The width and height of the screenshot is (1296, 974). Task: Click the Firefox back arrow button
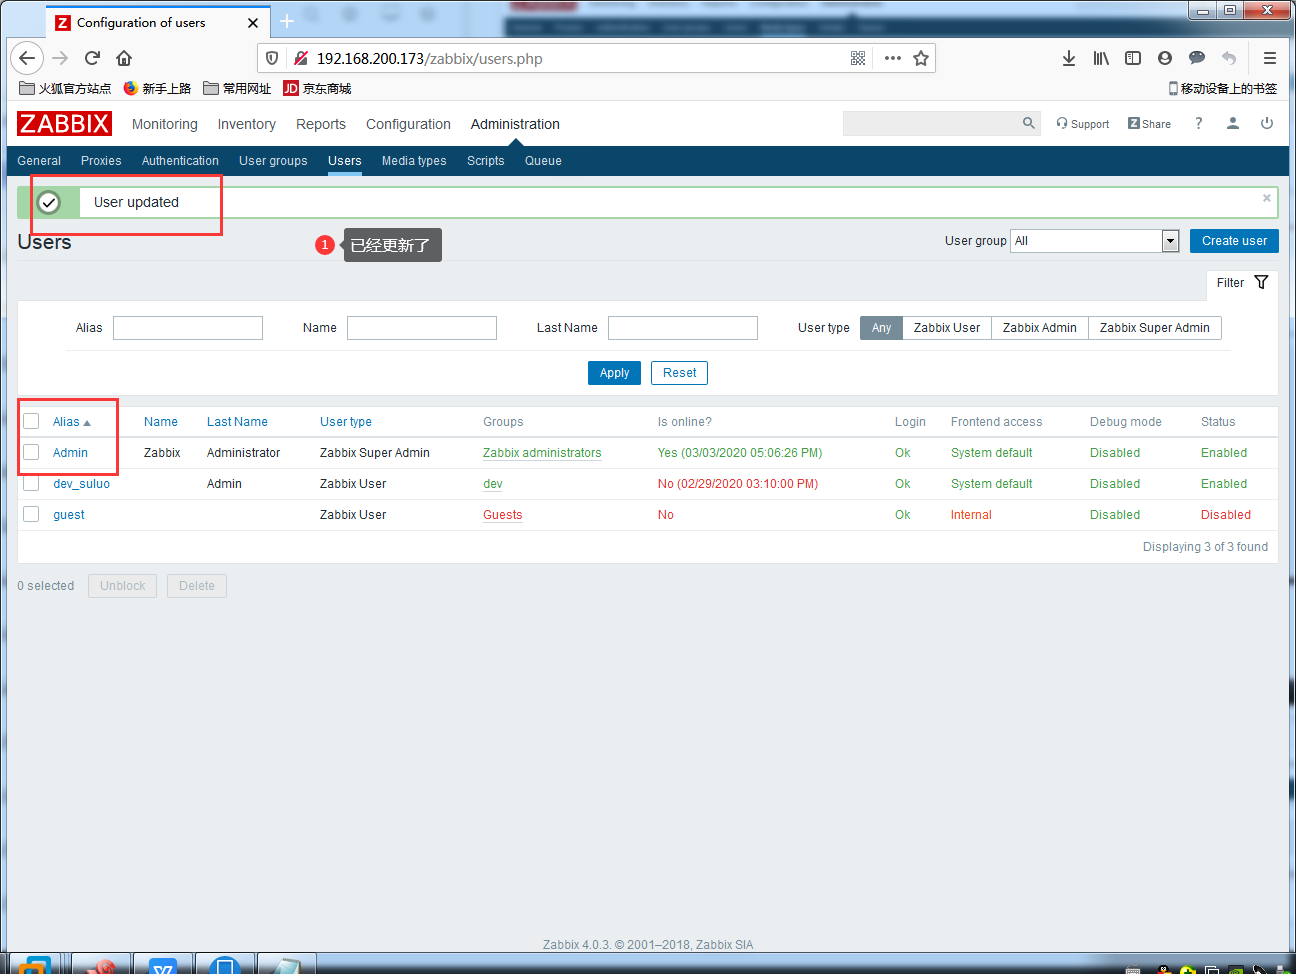click(27, 58)
